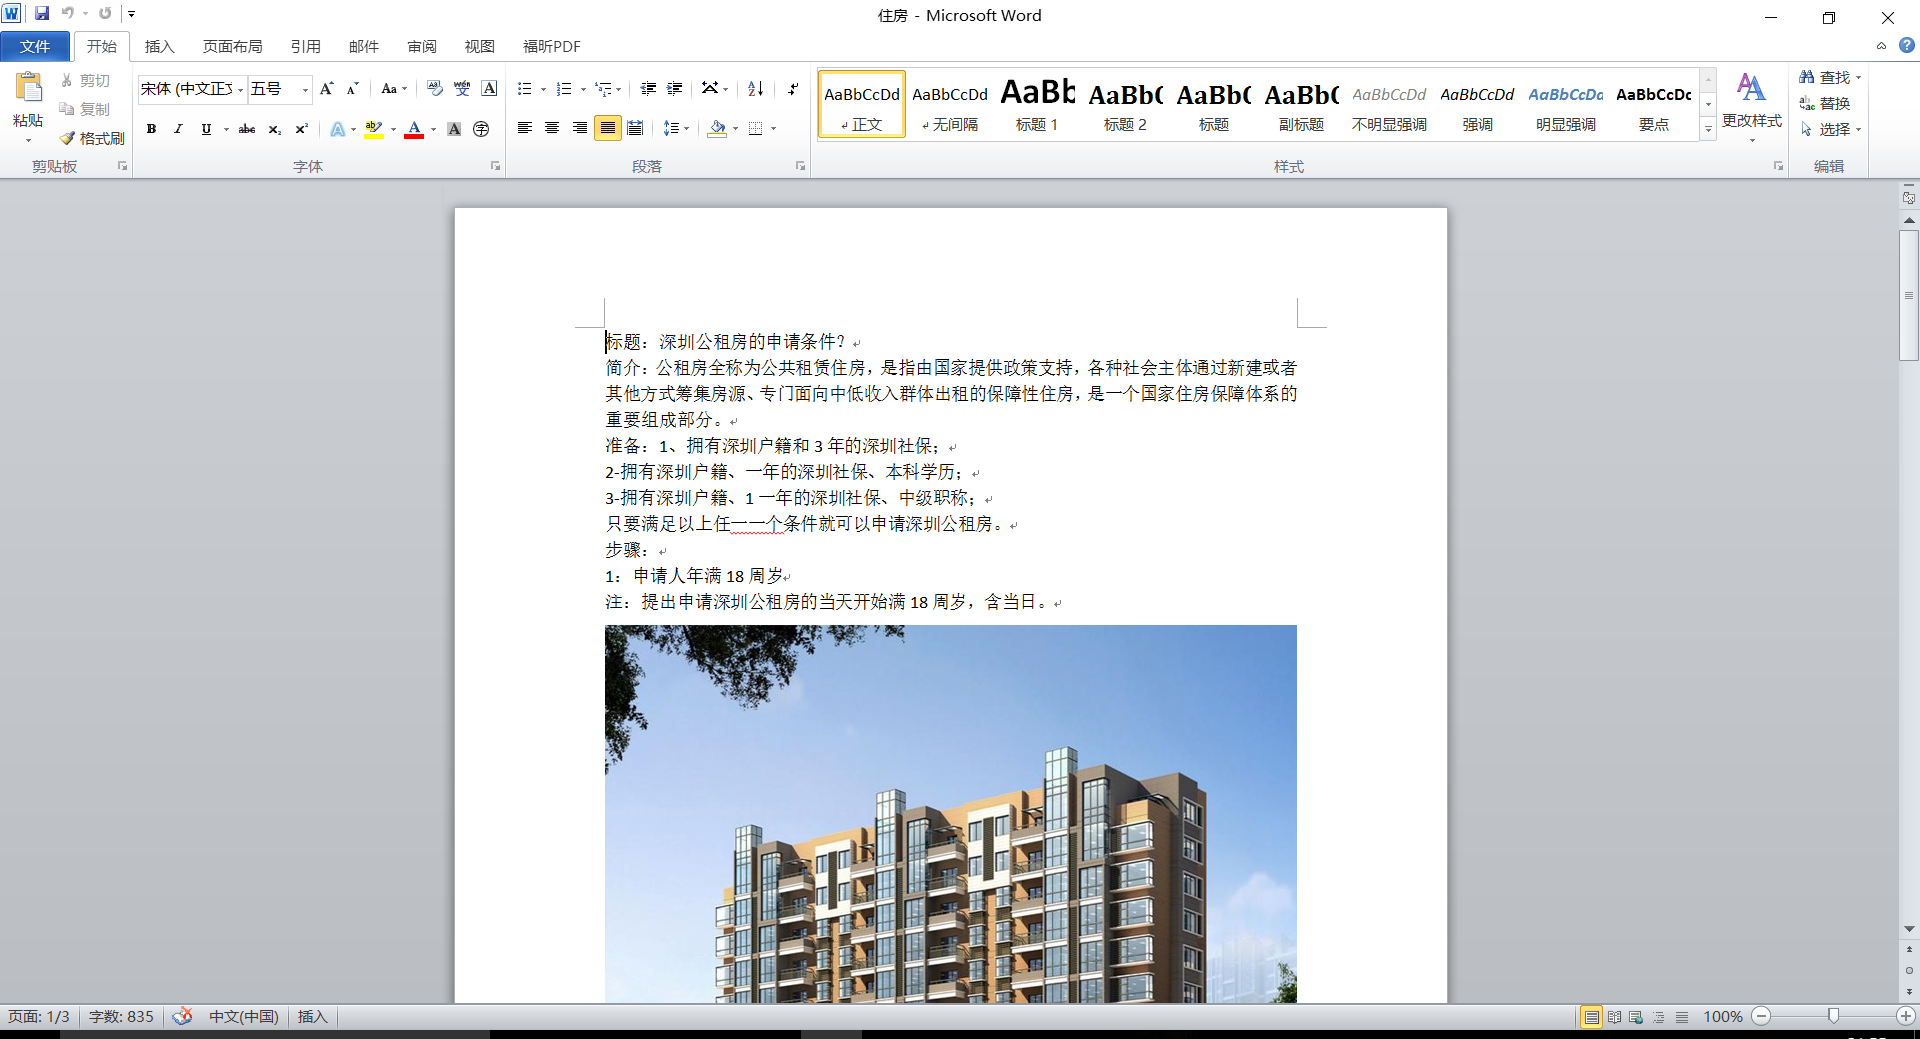The image size is (1920, 1039).
Task: Switch to the Foxit PDF tab
Action: point(552,46)
